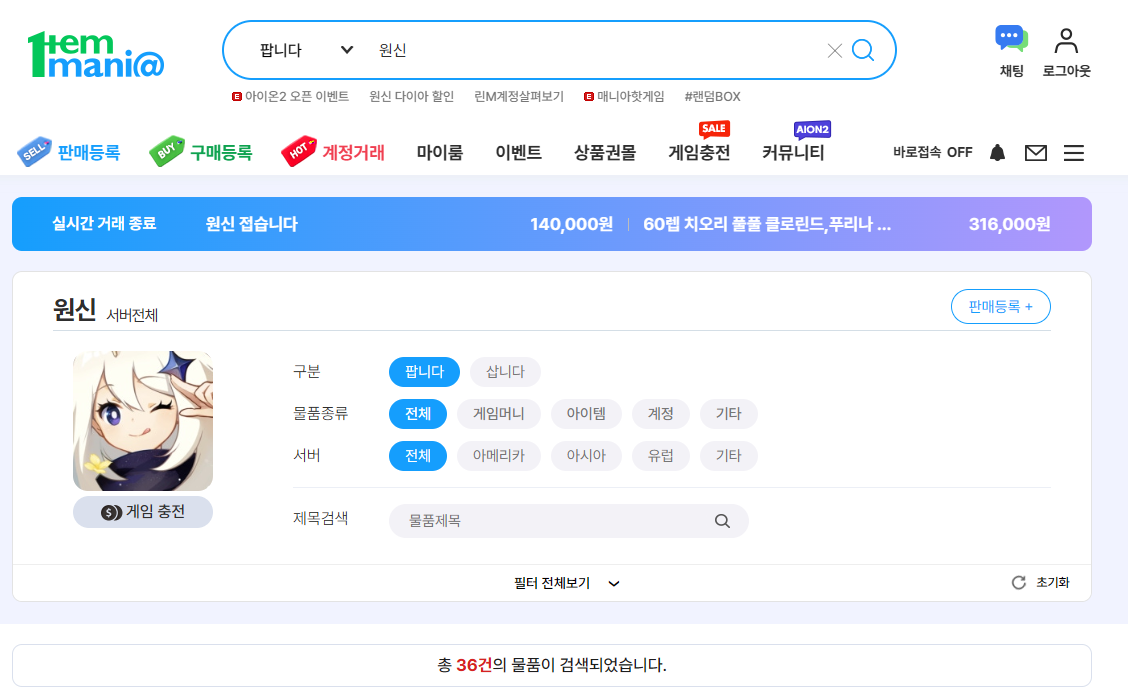Click the SALE badge above 게임충전

coord(714,128)
